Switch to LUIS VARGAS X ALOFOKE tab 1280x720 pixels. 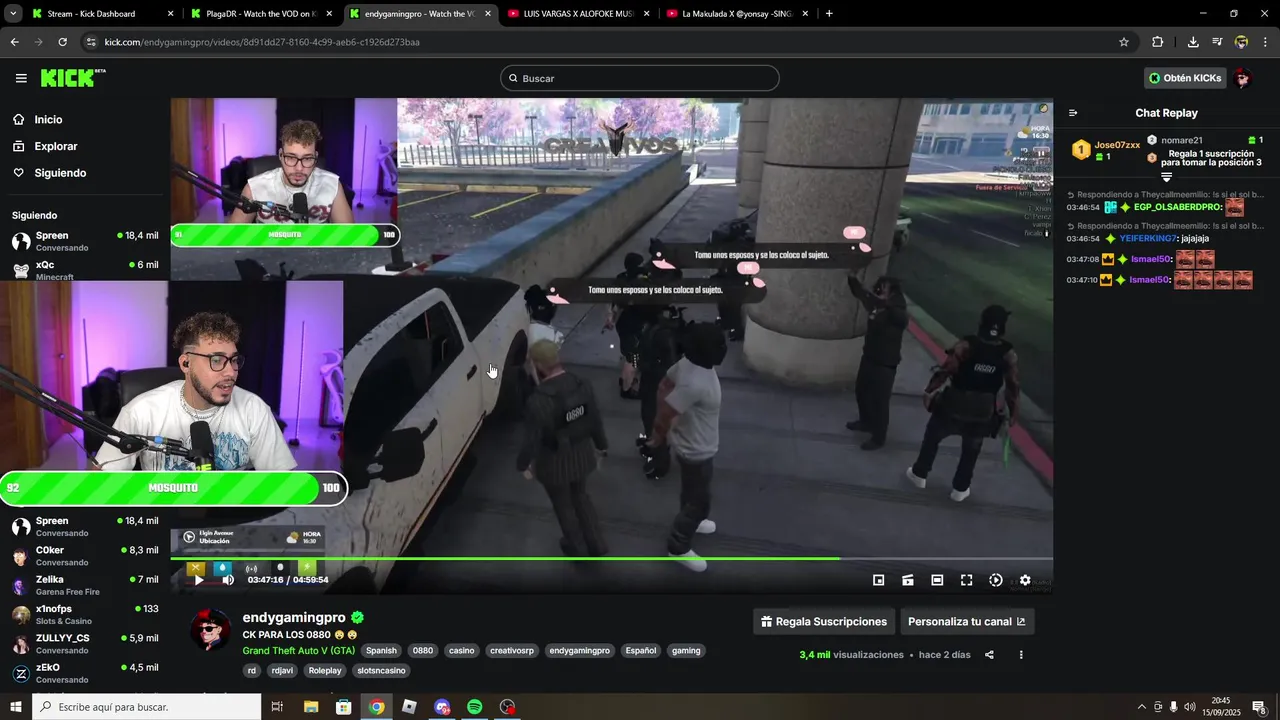[x=578, y=14]
